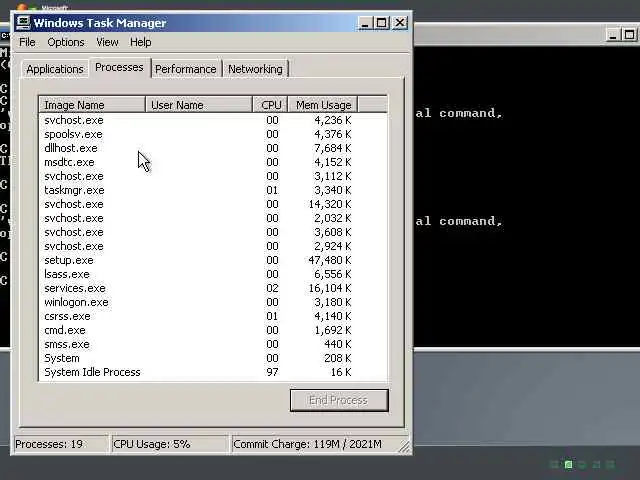Screen dimensions: 640x480
Task: Select svchost.exe using 2,032 K
Action: (x=213, y=218)
